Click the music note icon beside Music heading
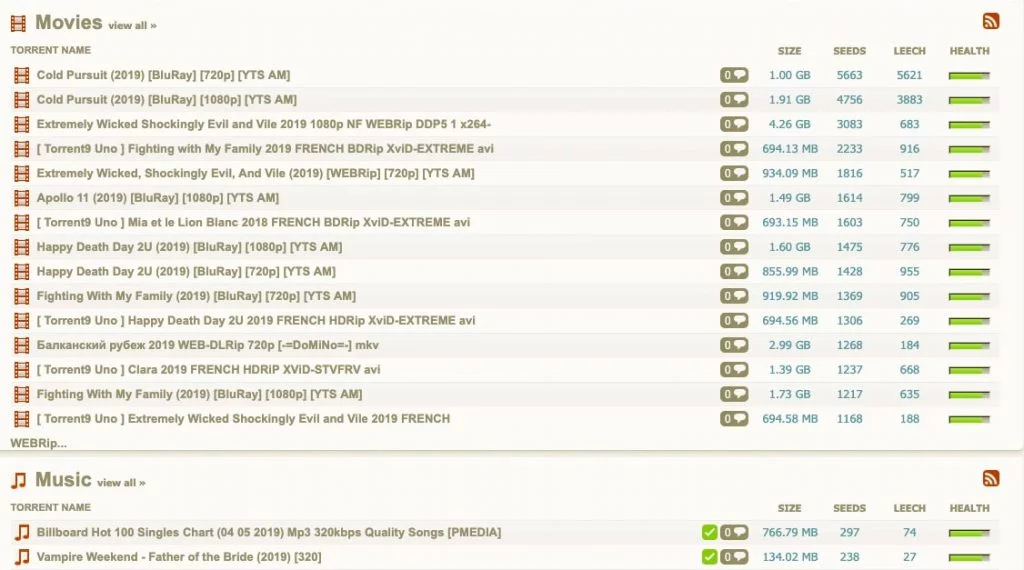The image size is (1024, 570). pyautogui.click(x=18, y=481)
